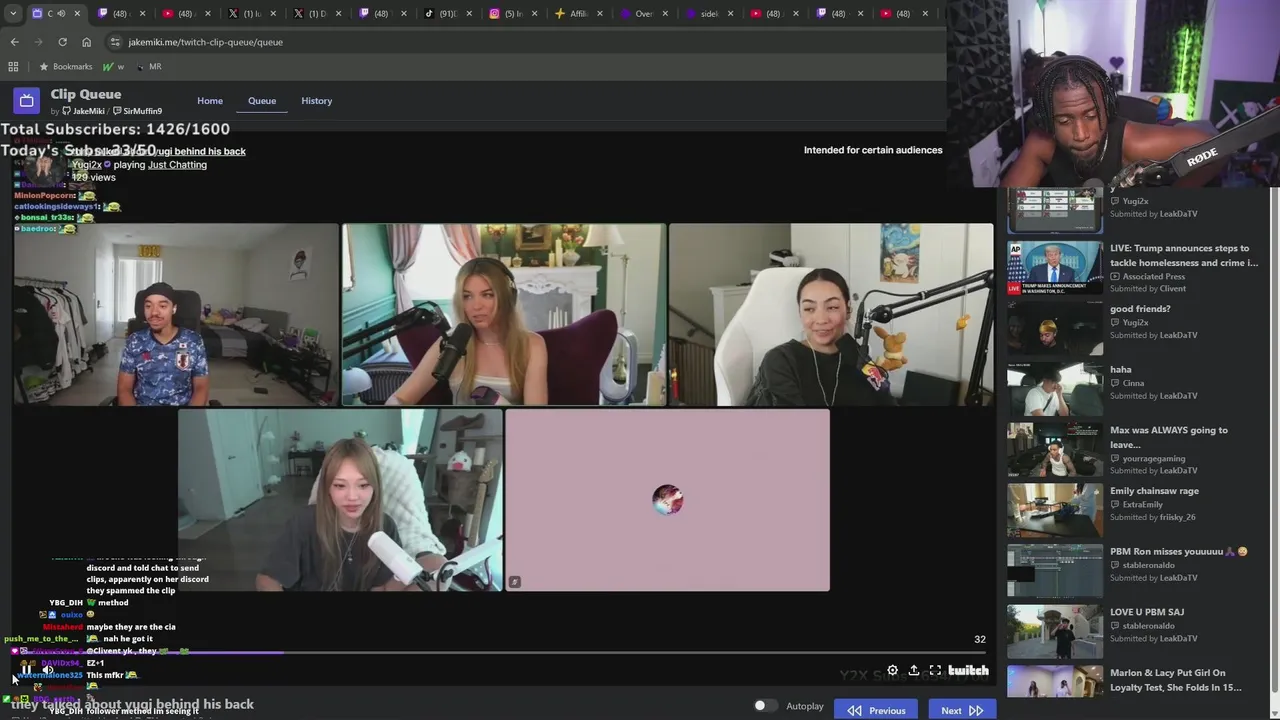This screenshot has width=1280, height=720.
Task: Select the 'LOVE U PBM SAJ' clip thumbnail
Action: (x=1055, y=632)
